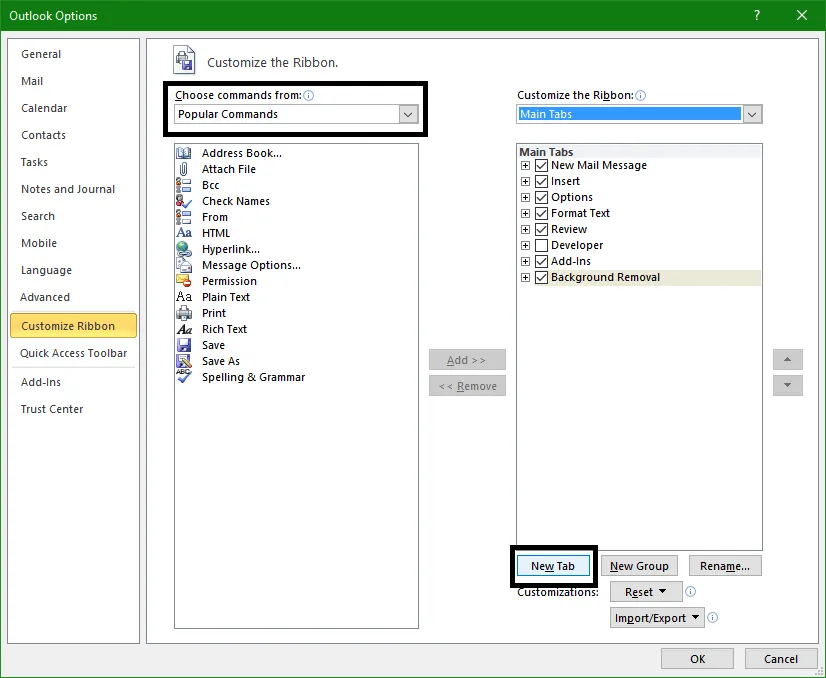Click the << Remove button
826x678 pixels.
click(467, 386)
